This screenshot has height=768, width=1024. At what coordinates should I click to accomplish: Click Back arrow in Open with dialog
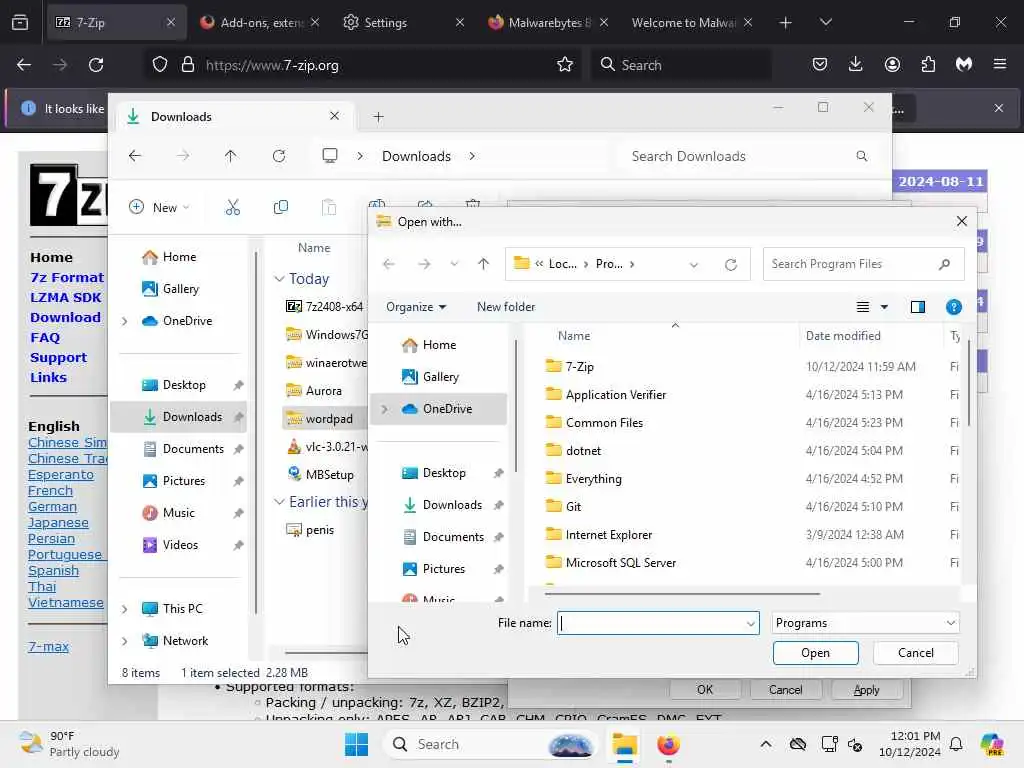(389, 264)
